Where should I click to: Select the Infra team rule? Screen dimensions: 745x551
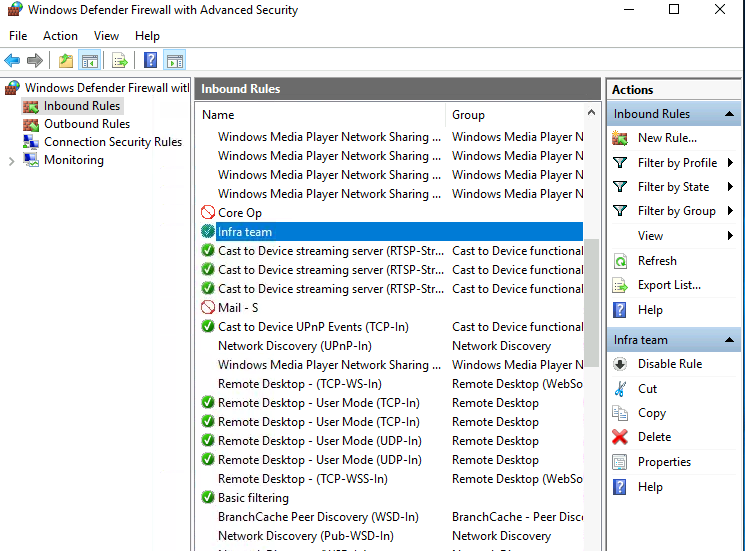391,232
